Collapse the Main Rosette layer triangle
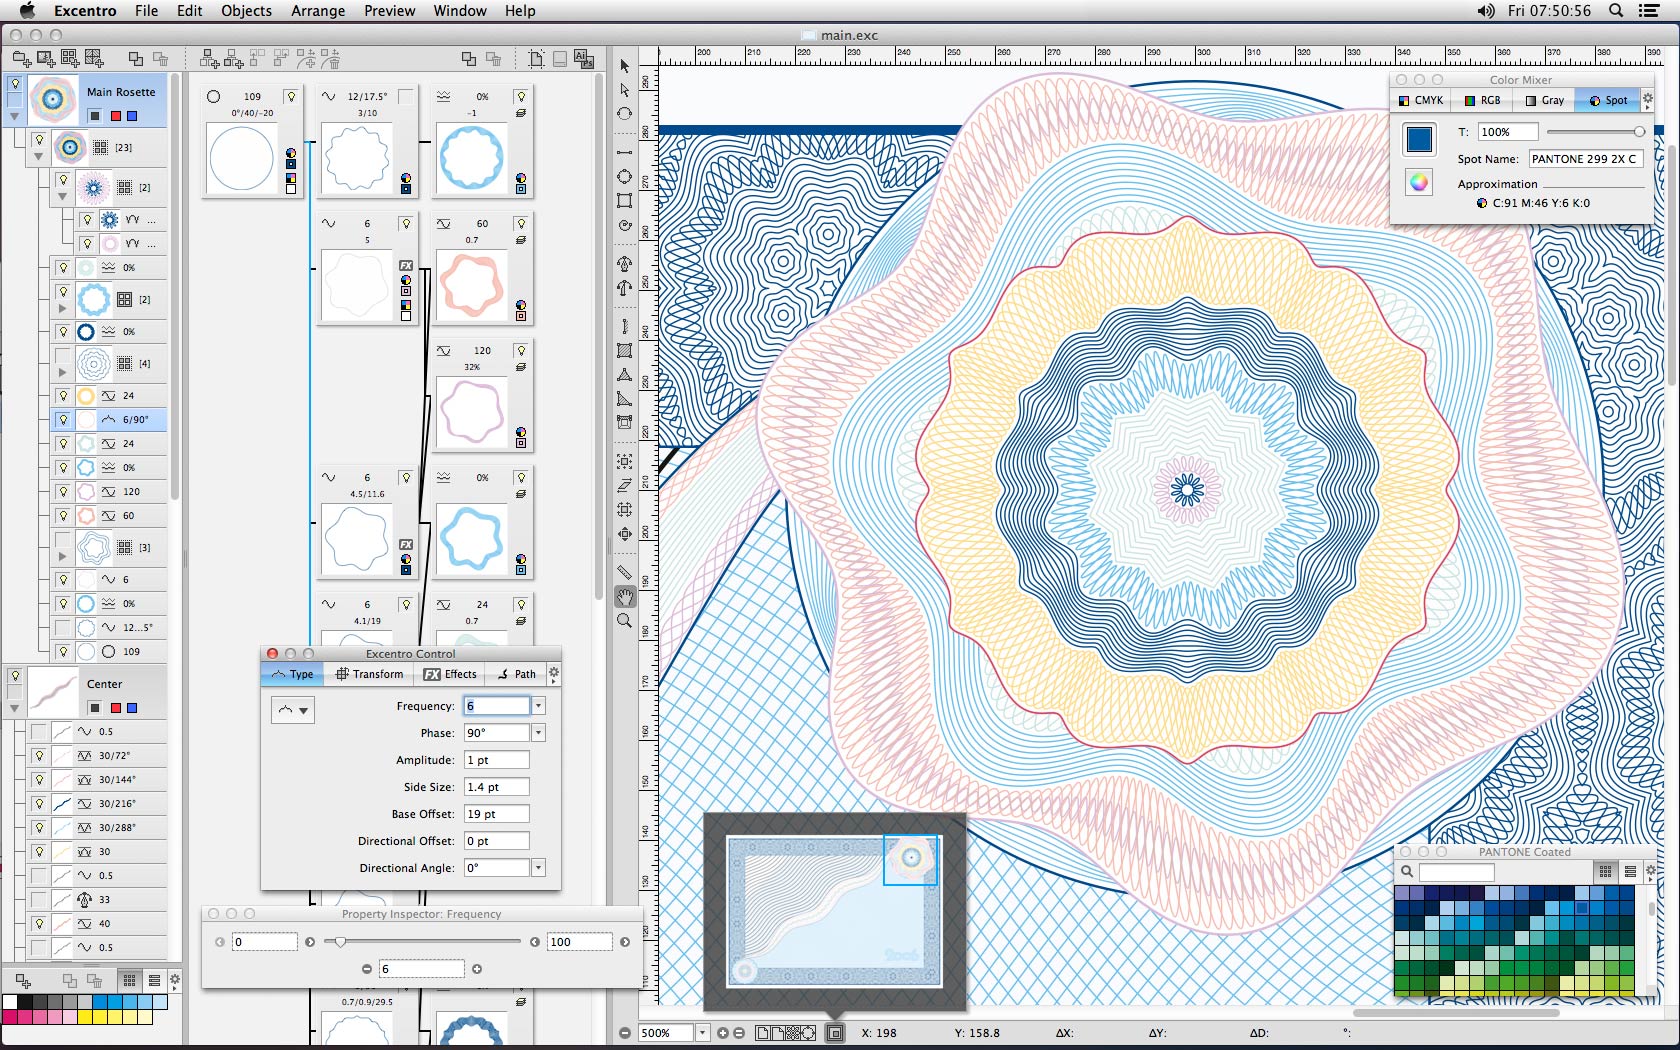The width and height of the screenshot is (1680, 1050). (x=15, y=117)
